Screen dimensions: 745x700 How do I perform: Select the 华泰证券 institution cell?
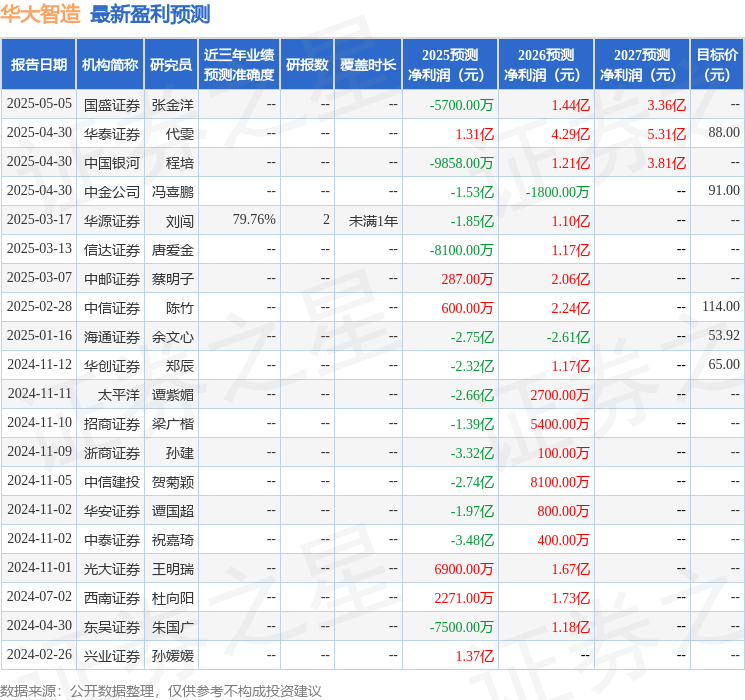pos(112,134)
